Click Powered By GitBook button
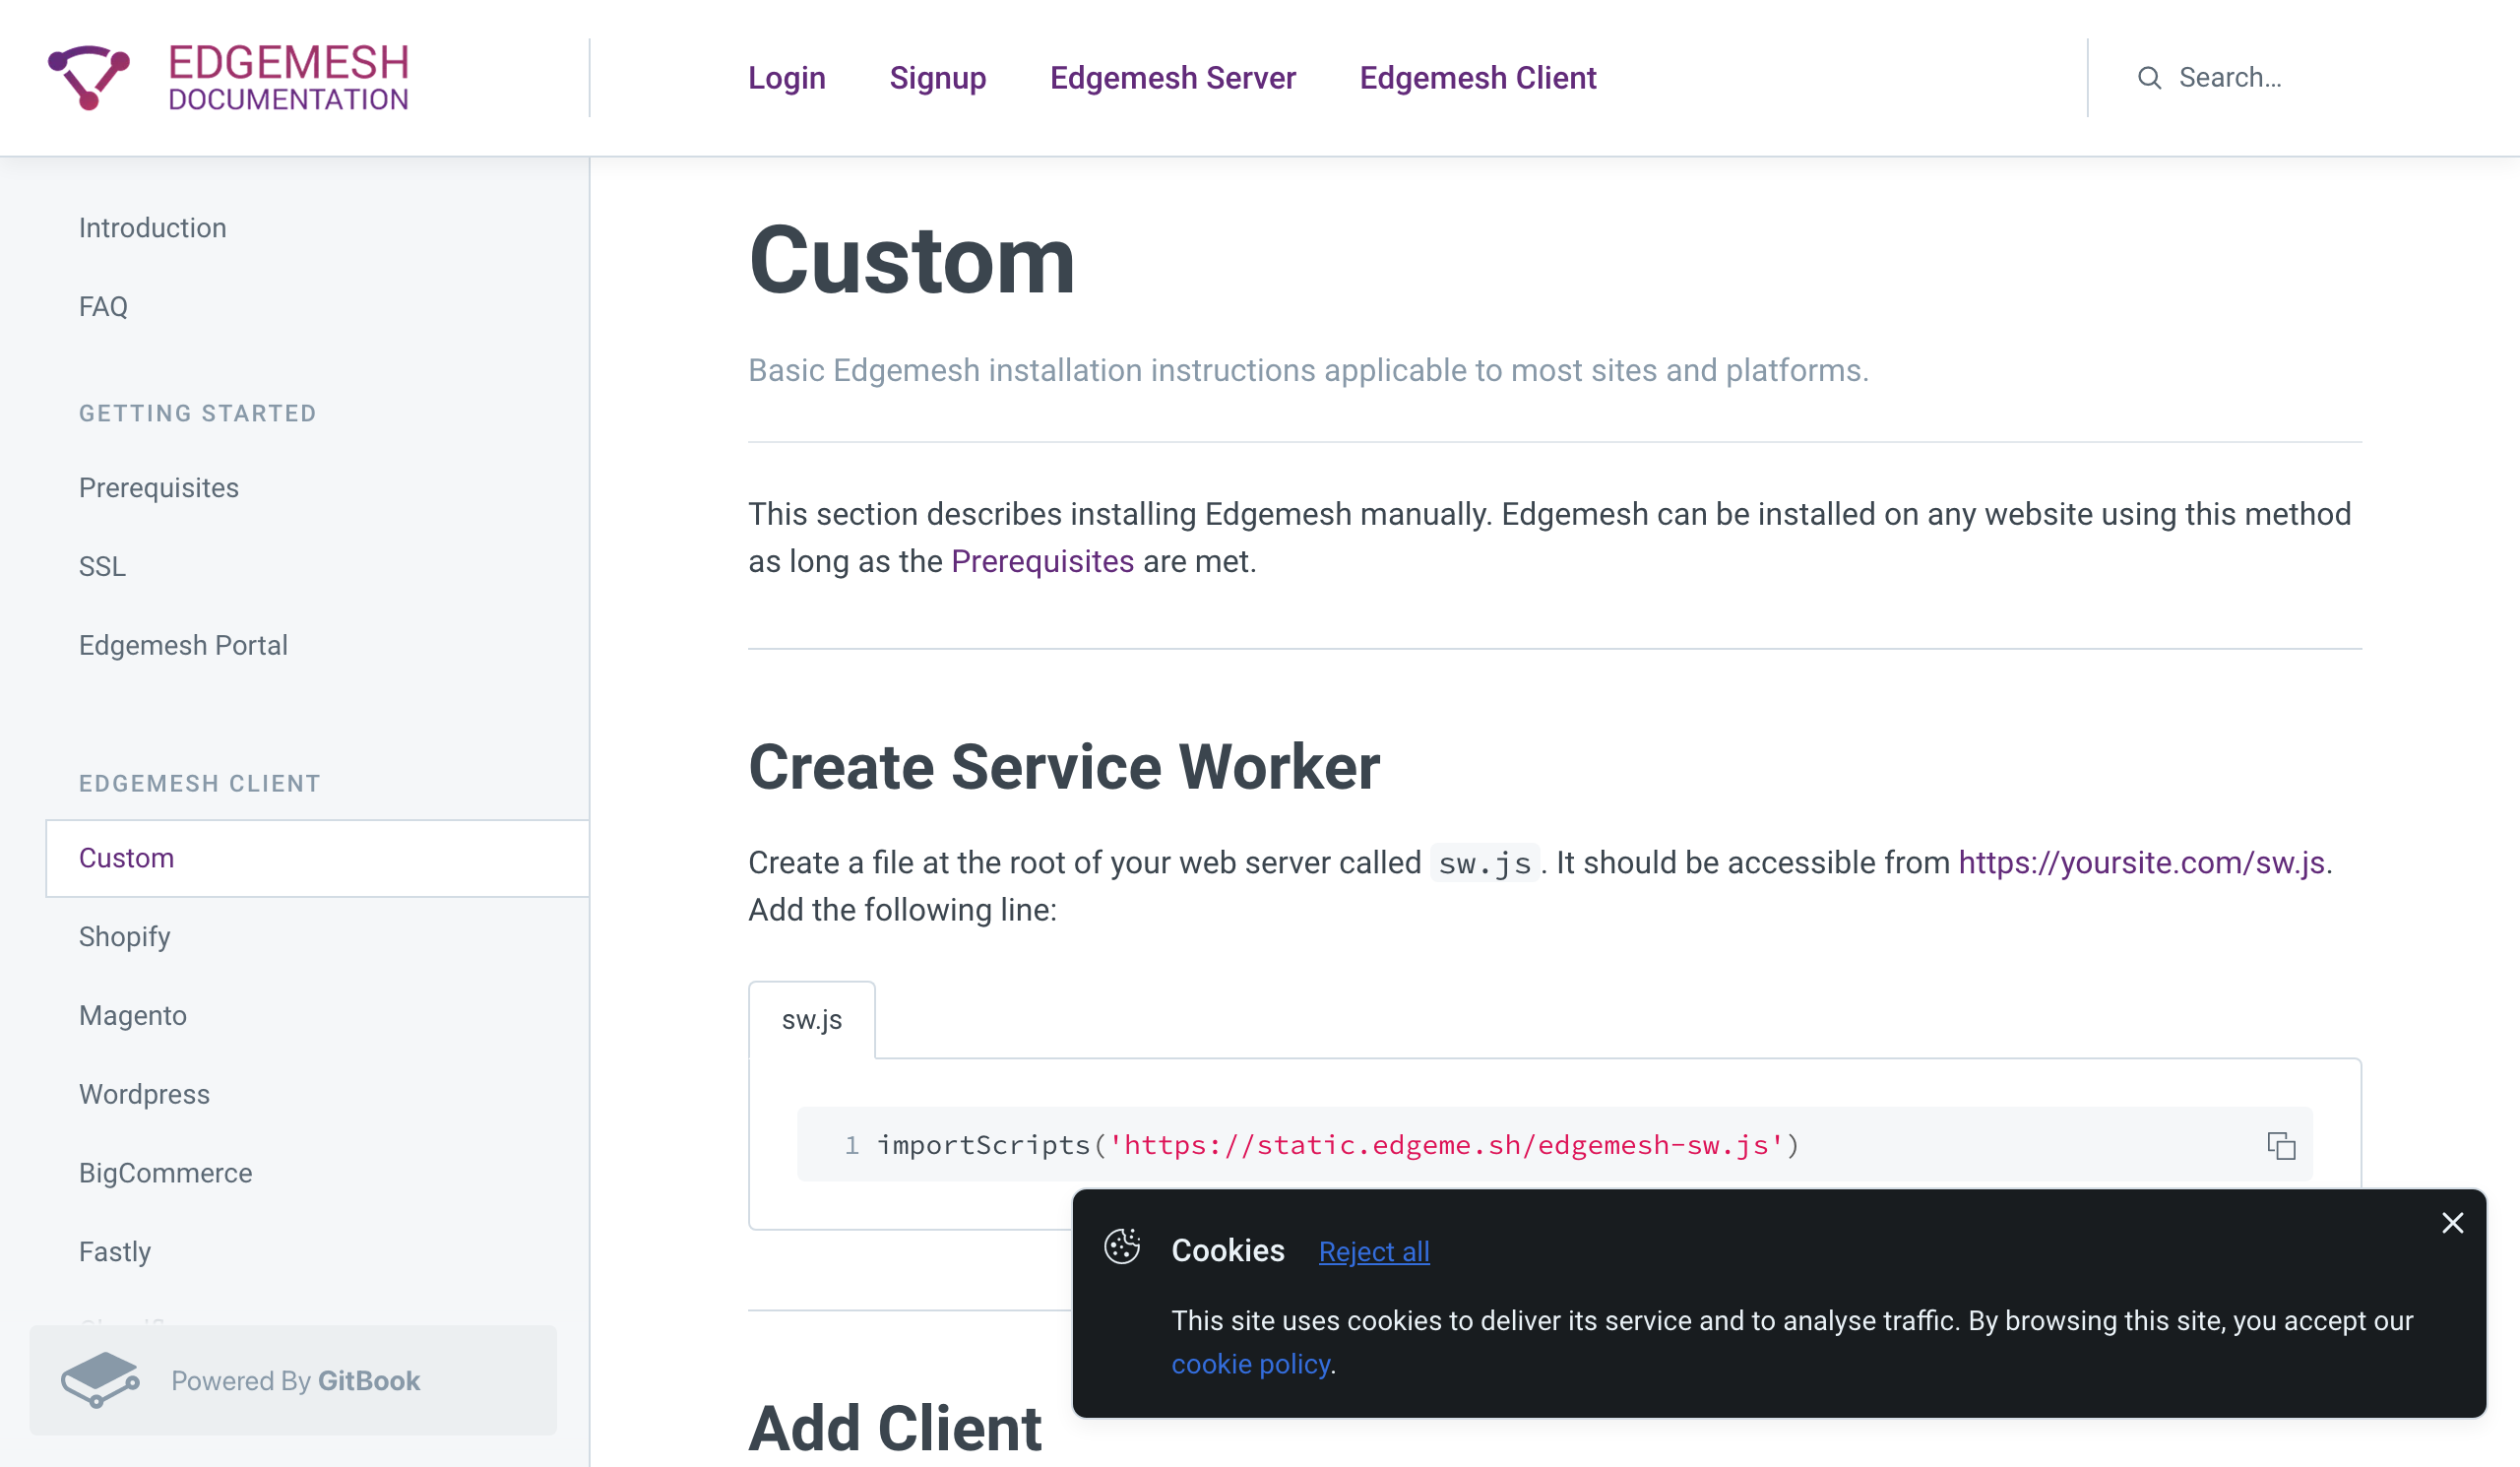2520x1467 pixels. 293,1380
